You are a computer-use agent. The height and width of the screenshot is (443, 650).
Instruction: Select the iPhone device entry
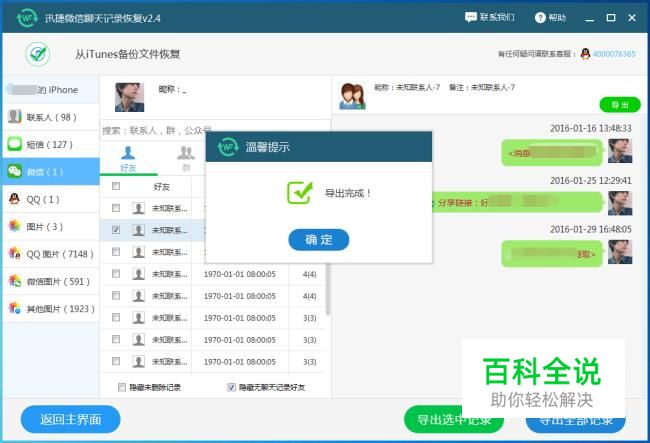pyautogui.click(x=51, y=90)
